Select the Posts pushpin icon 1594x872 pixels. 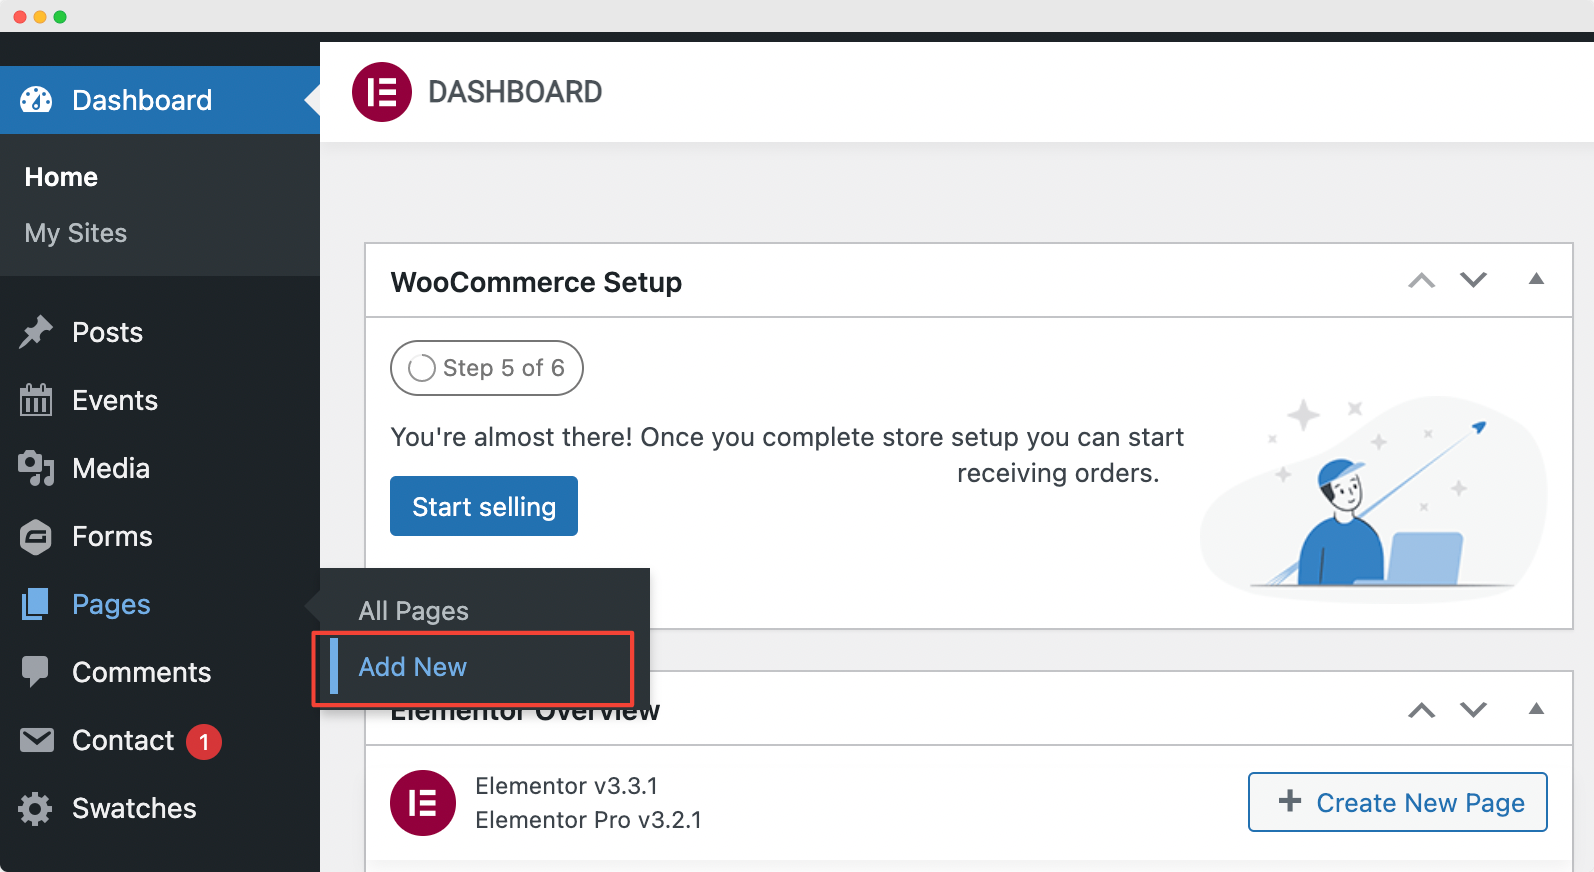(x=36, y=332)
